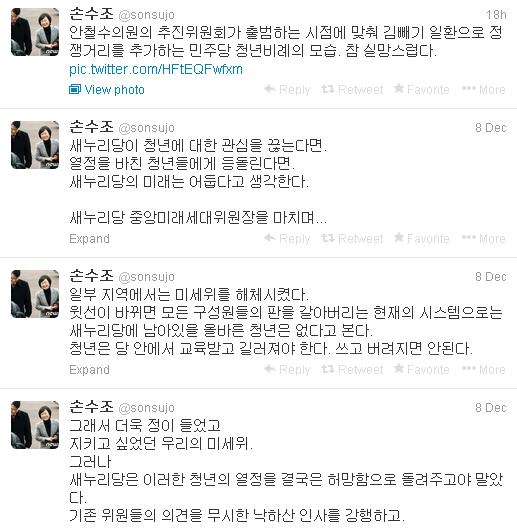Open the More menu on the third tweet
The image size is (517, 529).
(x=484, y=369)
